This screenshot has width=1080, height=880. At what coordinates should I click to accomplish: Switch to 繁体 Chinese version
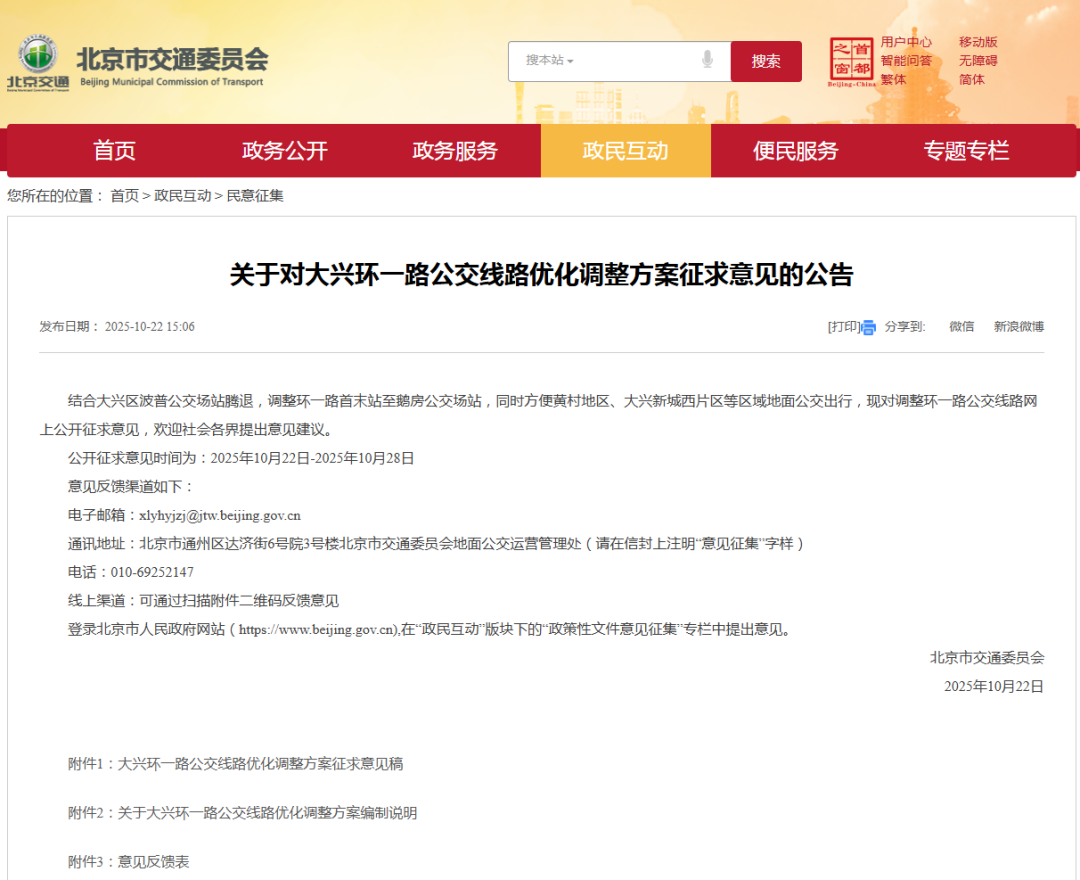[x=893, y=80]
